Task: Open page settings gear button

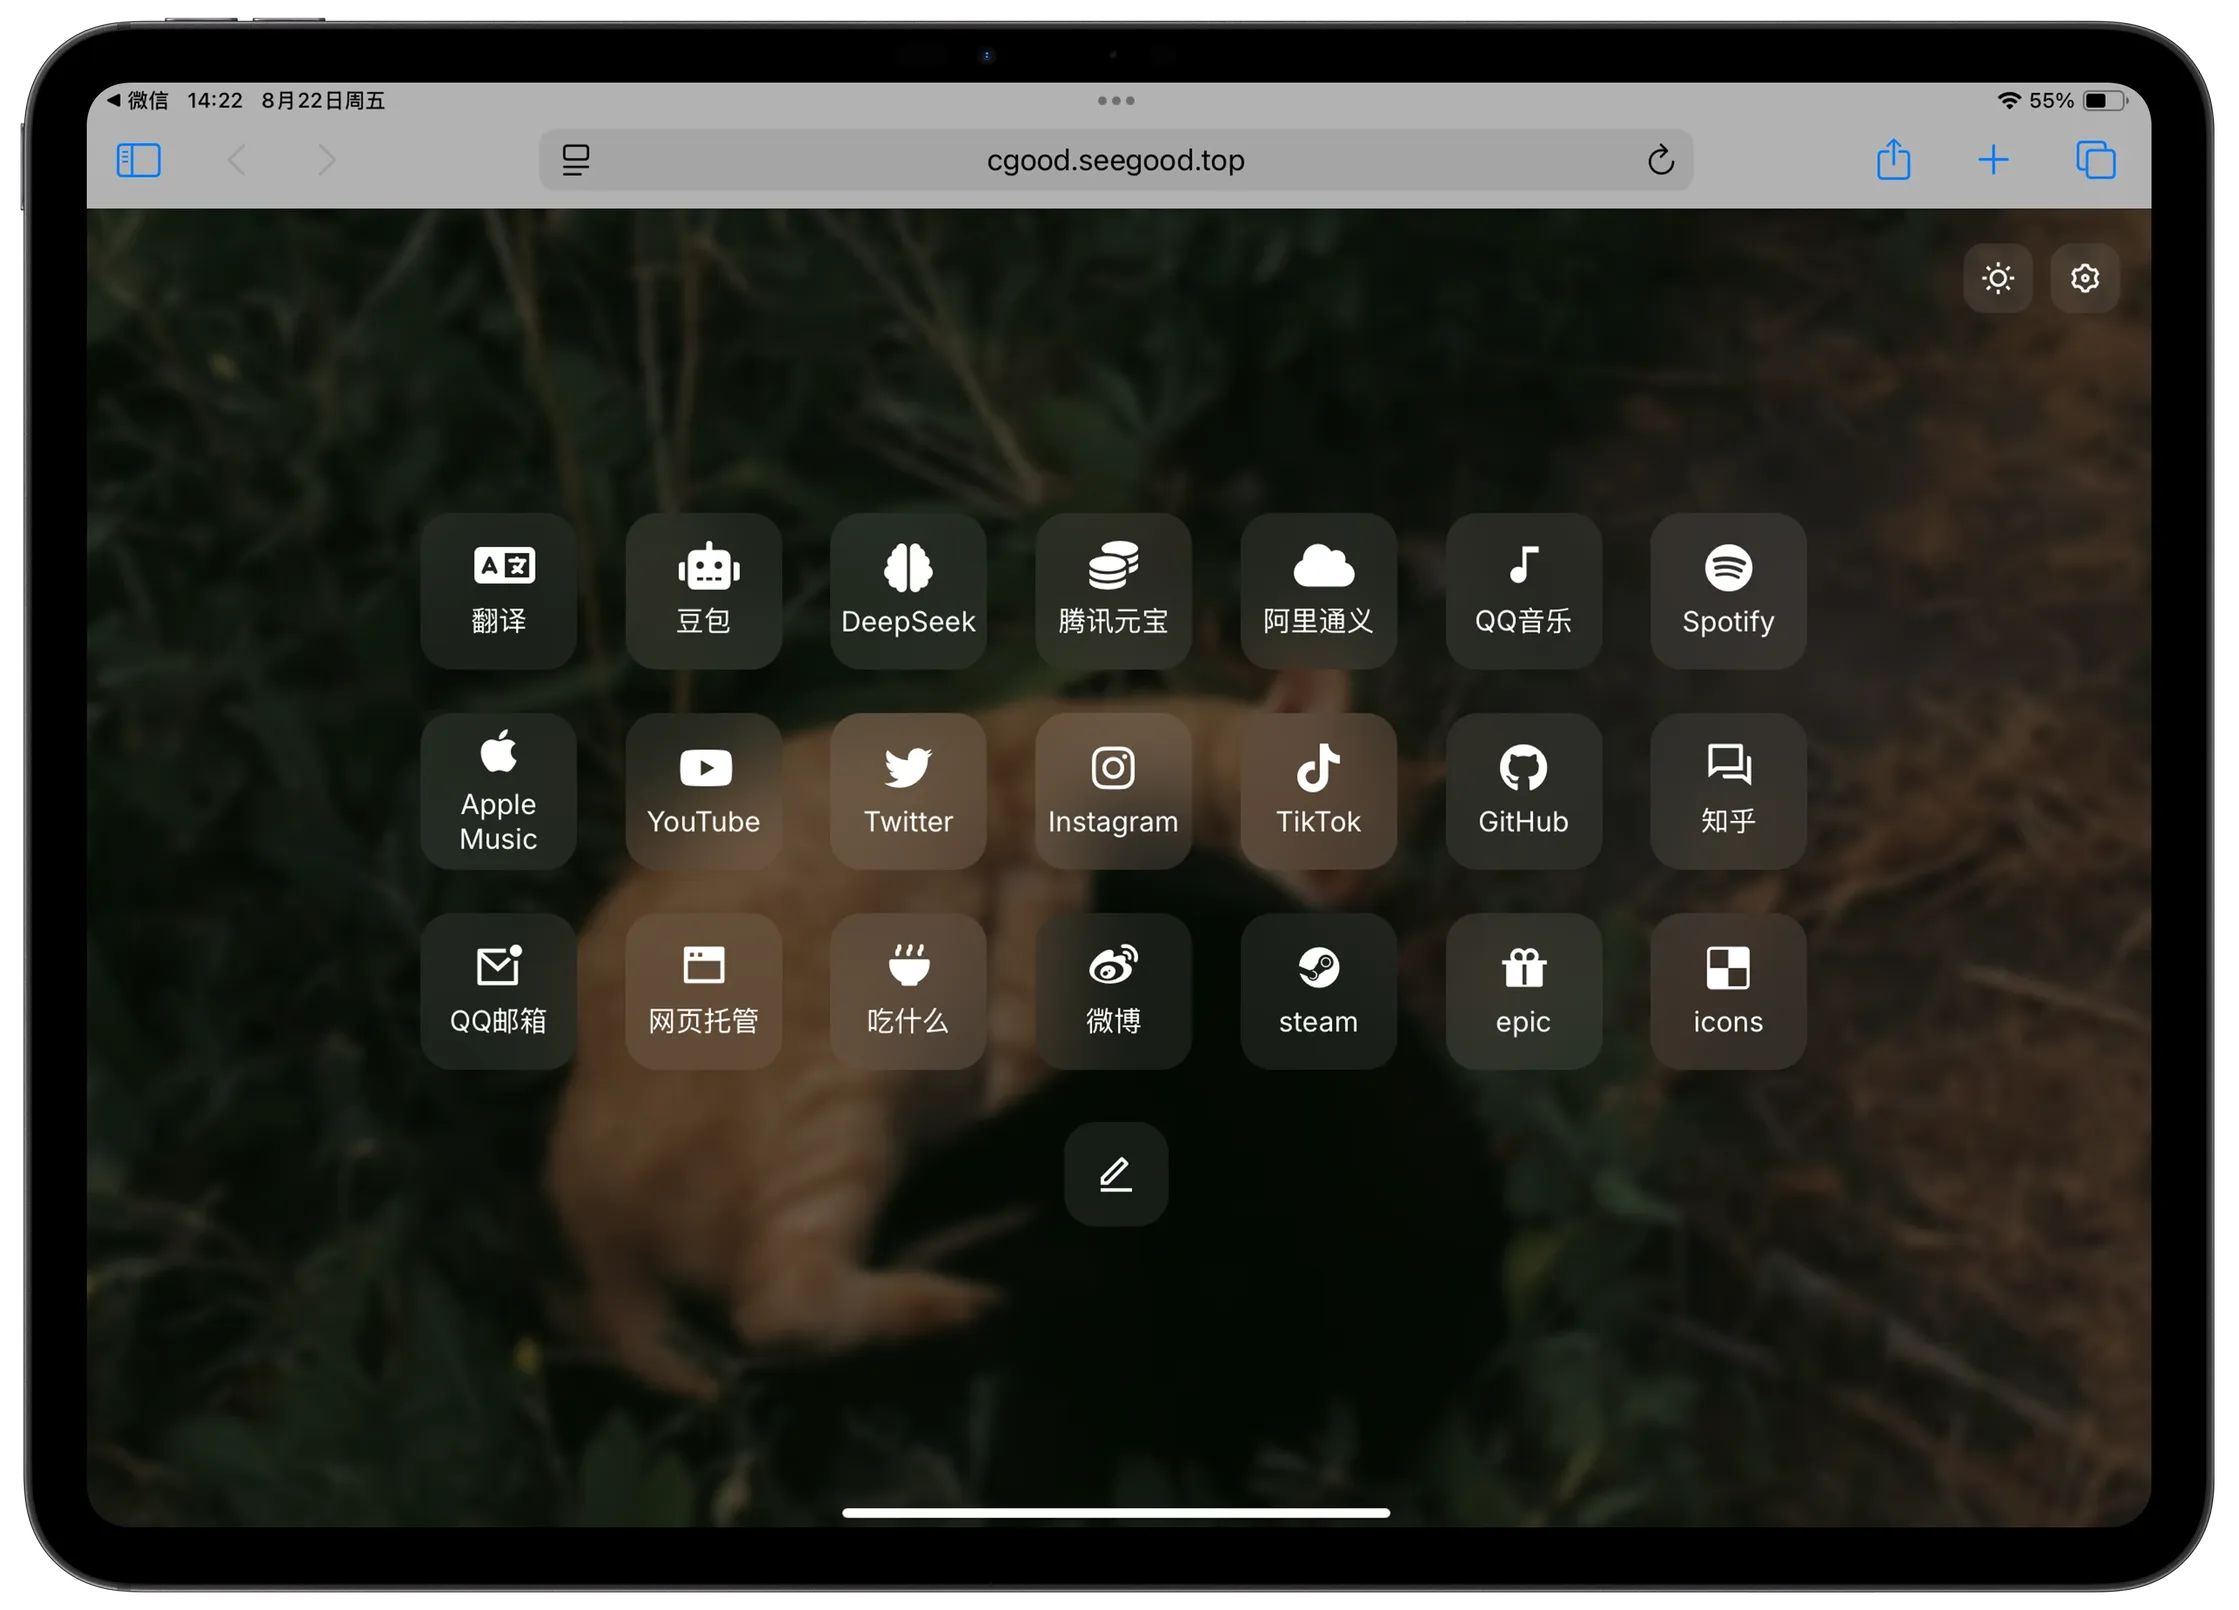Action: pyautogui.click(x=2084, y=278)
